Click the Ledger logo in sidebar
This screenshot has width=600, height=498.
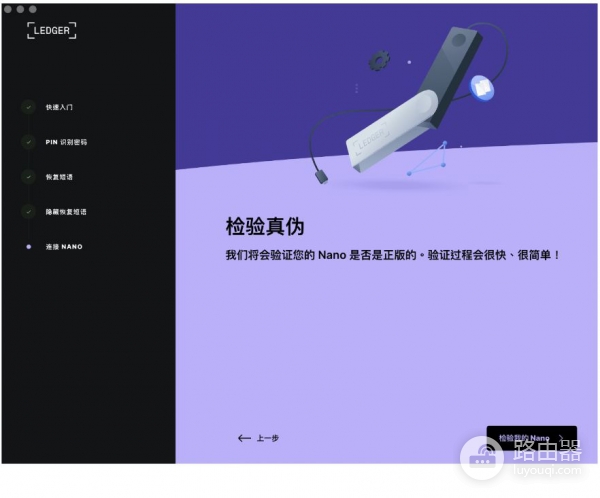point(52,31)
